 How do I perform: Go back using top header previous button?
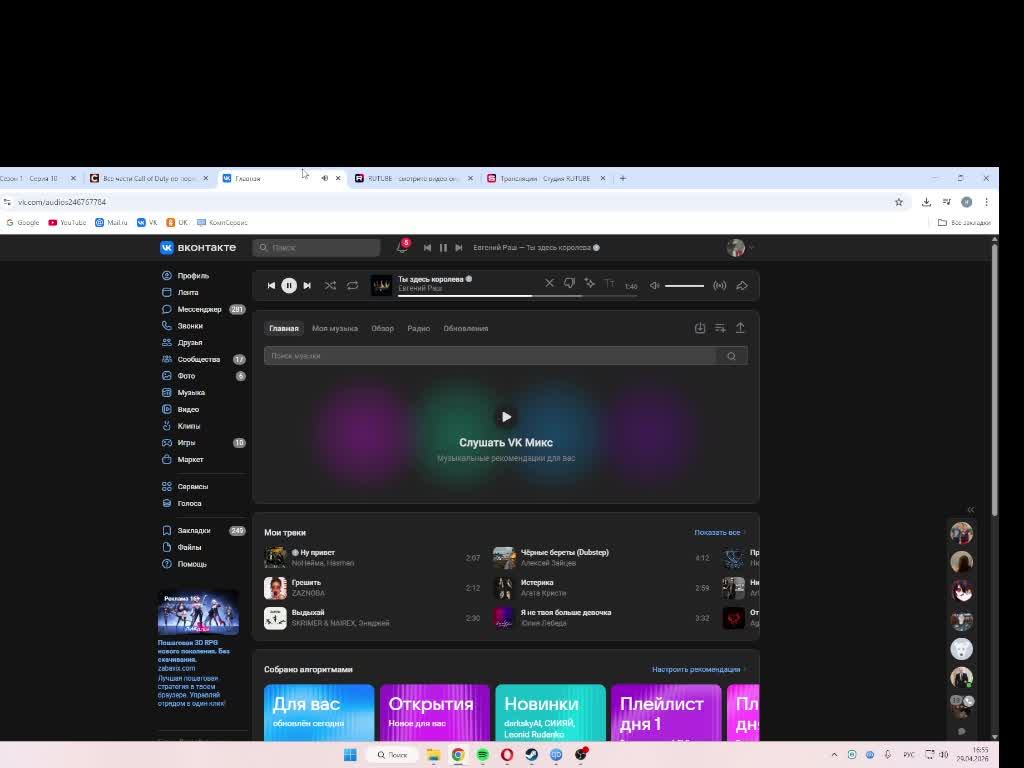click(x=427, y=248)
